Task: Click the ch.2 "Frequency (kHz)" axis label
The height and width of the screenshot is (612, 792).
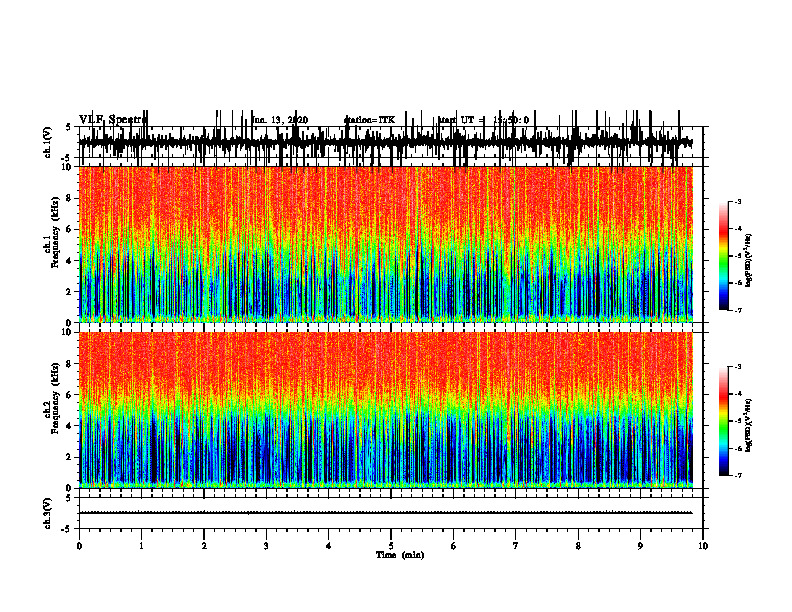Action: (56, 398)
